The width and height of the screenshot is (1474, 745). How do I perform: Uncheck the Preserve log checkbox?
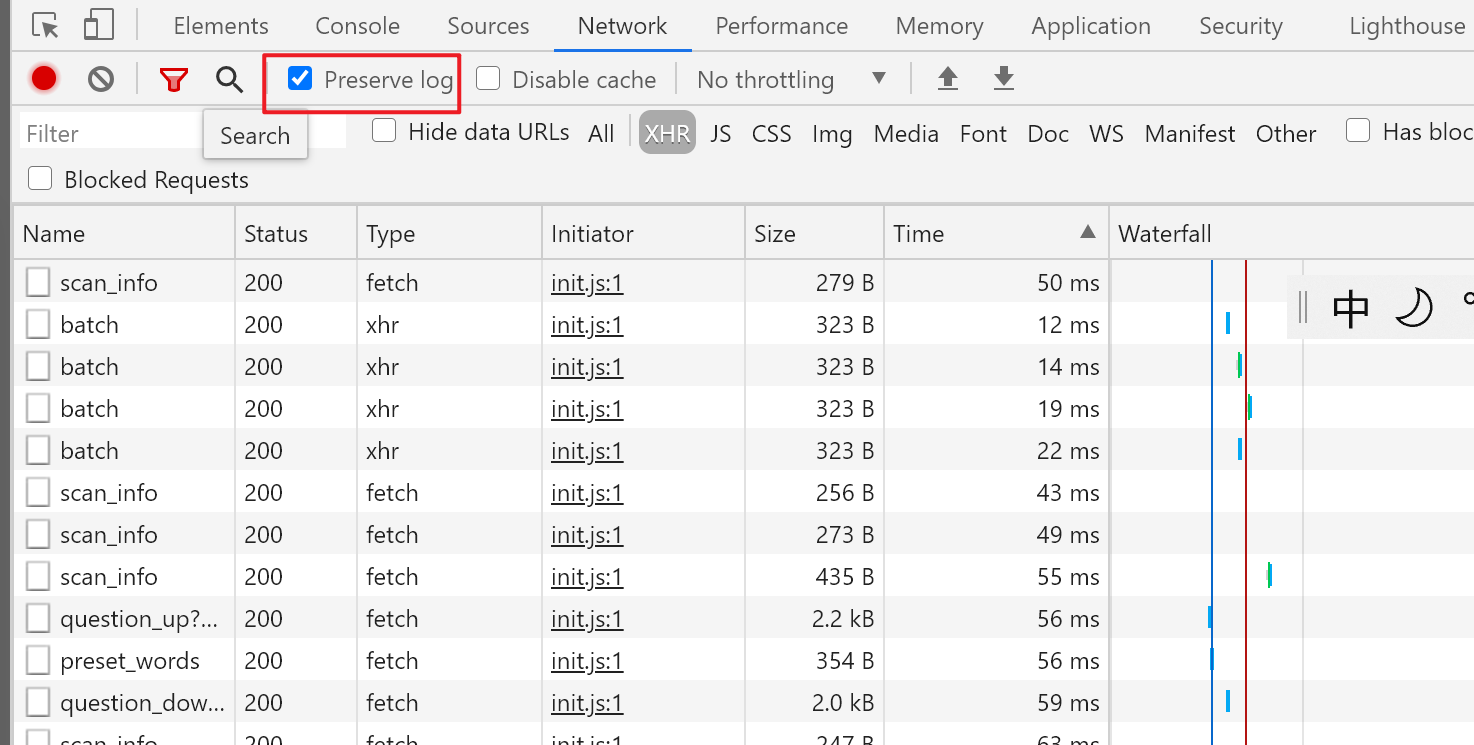300,79
